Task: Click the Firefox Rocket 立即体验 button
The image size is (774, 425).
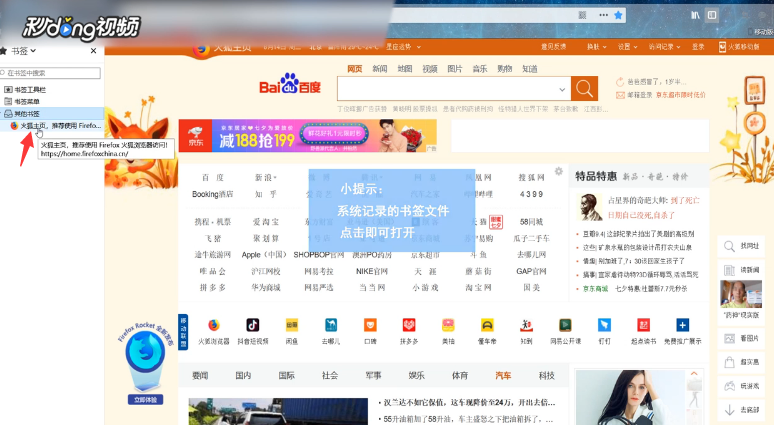Action: (x=145, y=399)
